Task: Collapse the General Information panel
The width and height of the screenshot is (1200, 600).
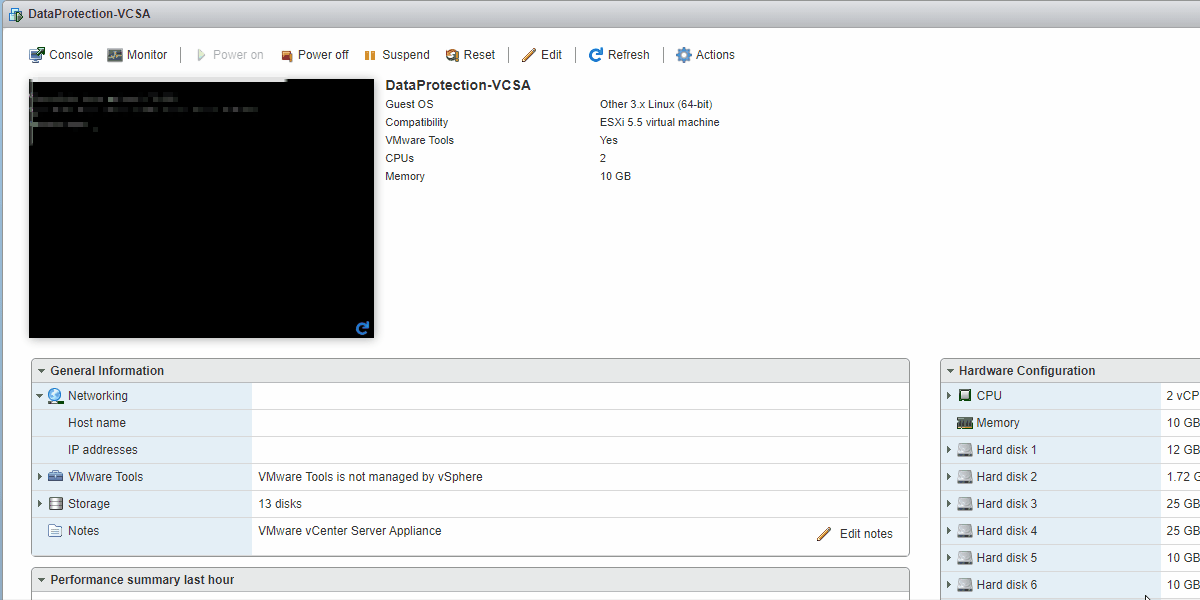Action: tap(42, 371)
